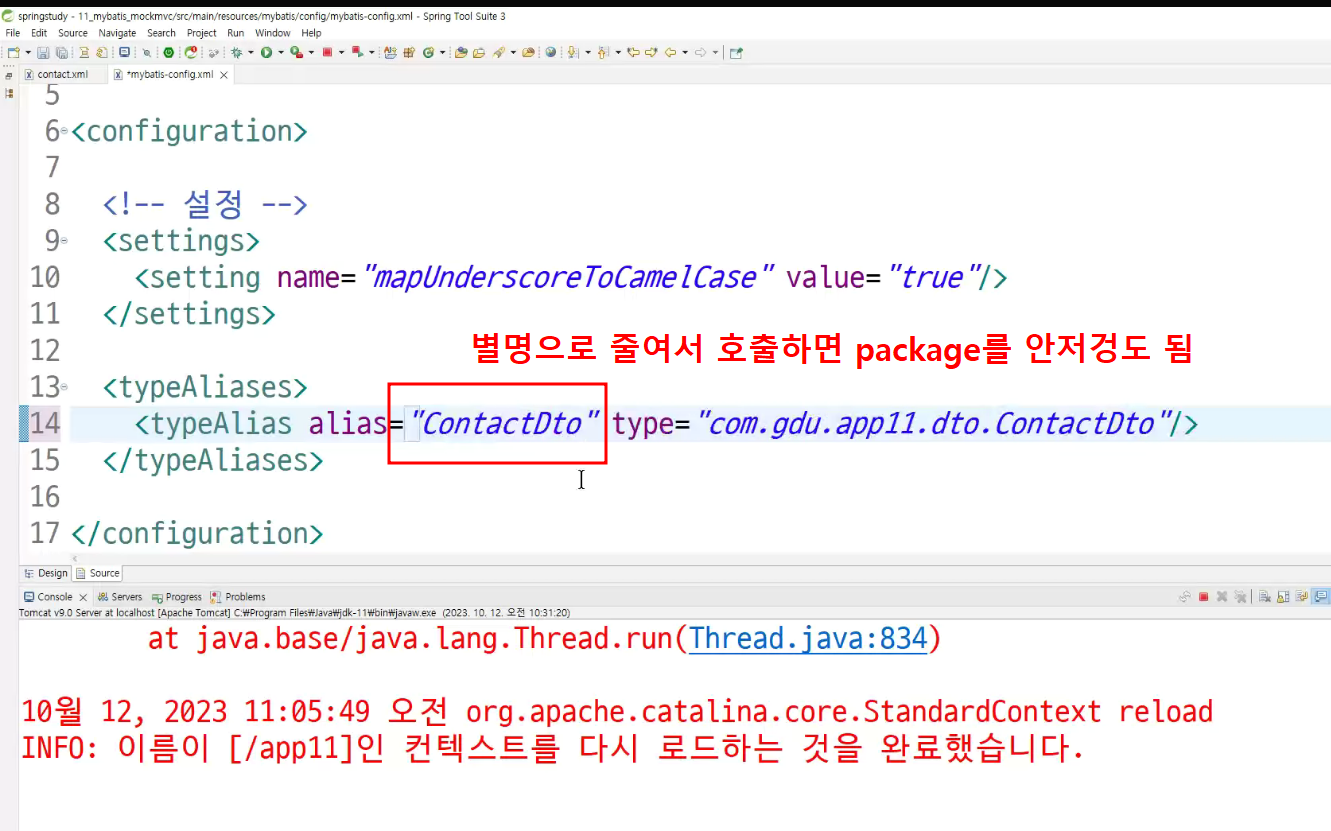The image size is (1331, 831).
Task: Click the New file toolbar icon
Action: click(x=13, y=52)
